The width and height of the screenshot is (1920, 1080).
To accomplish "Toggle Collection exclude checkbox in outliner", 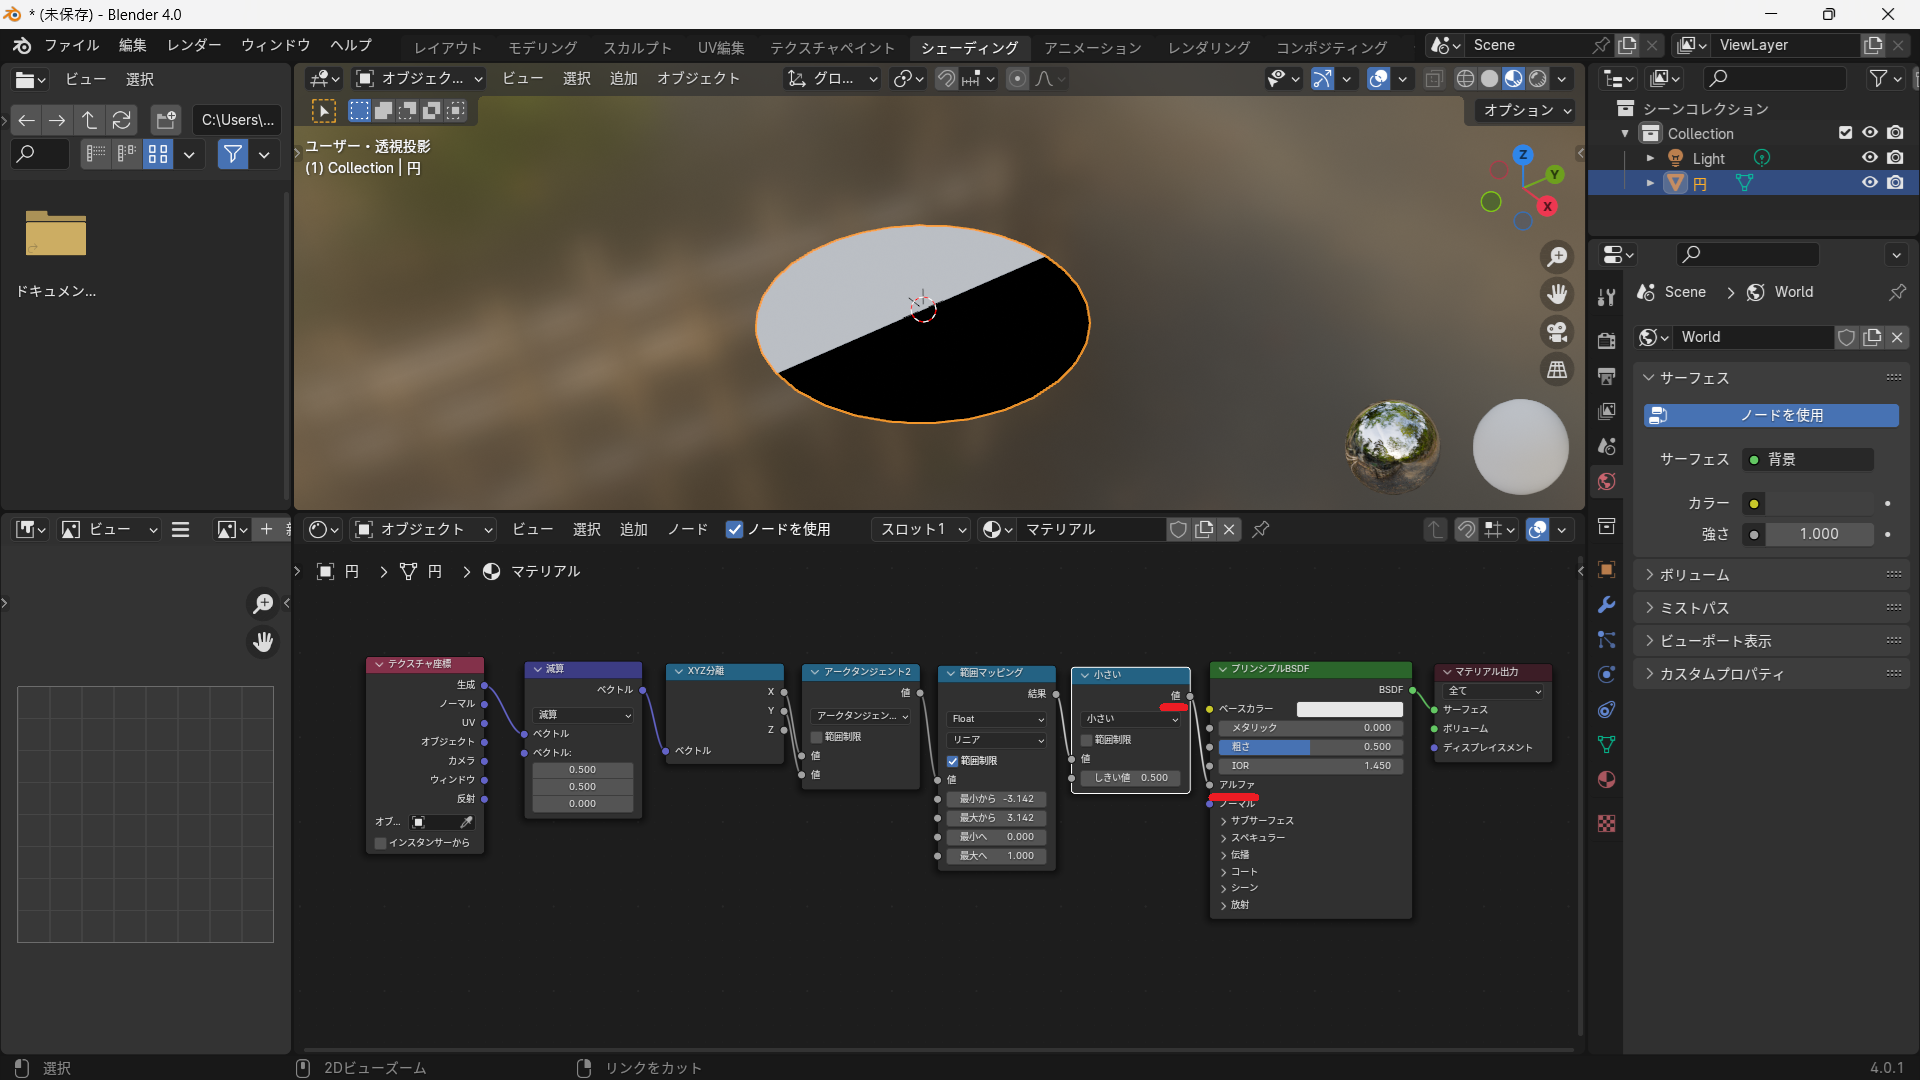I will pyautogui.click(x=1845, y=133).
